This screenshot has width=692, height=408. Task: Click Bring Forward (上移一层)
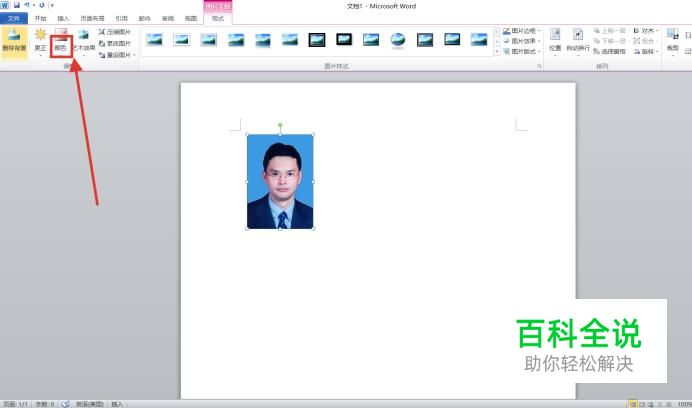coord(610,31)
